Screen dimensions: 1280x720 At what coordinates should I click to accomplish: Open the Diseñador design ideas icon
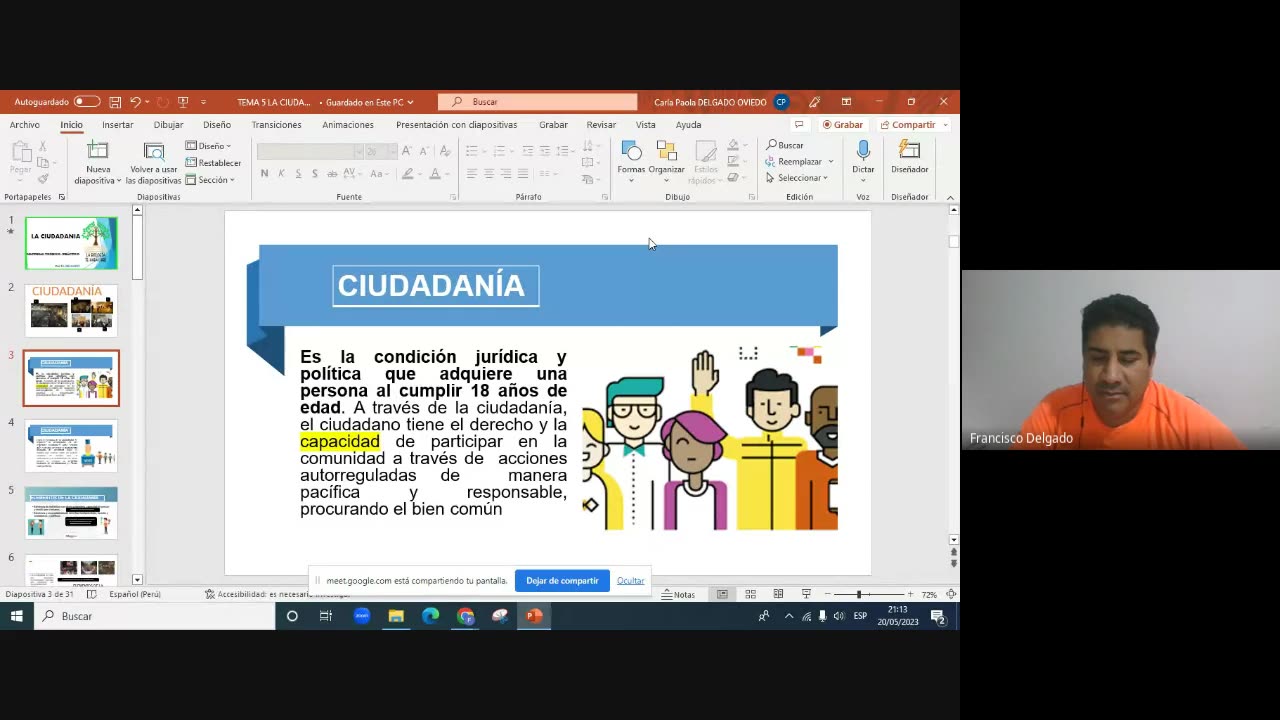[x=909, y=152]
